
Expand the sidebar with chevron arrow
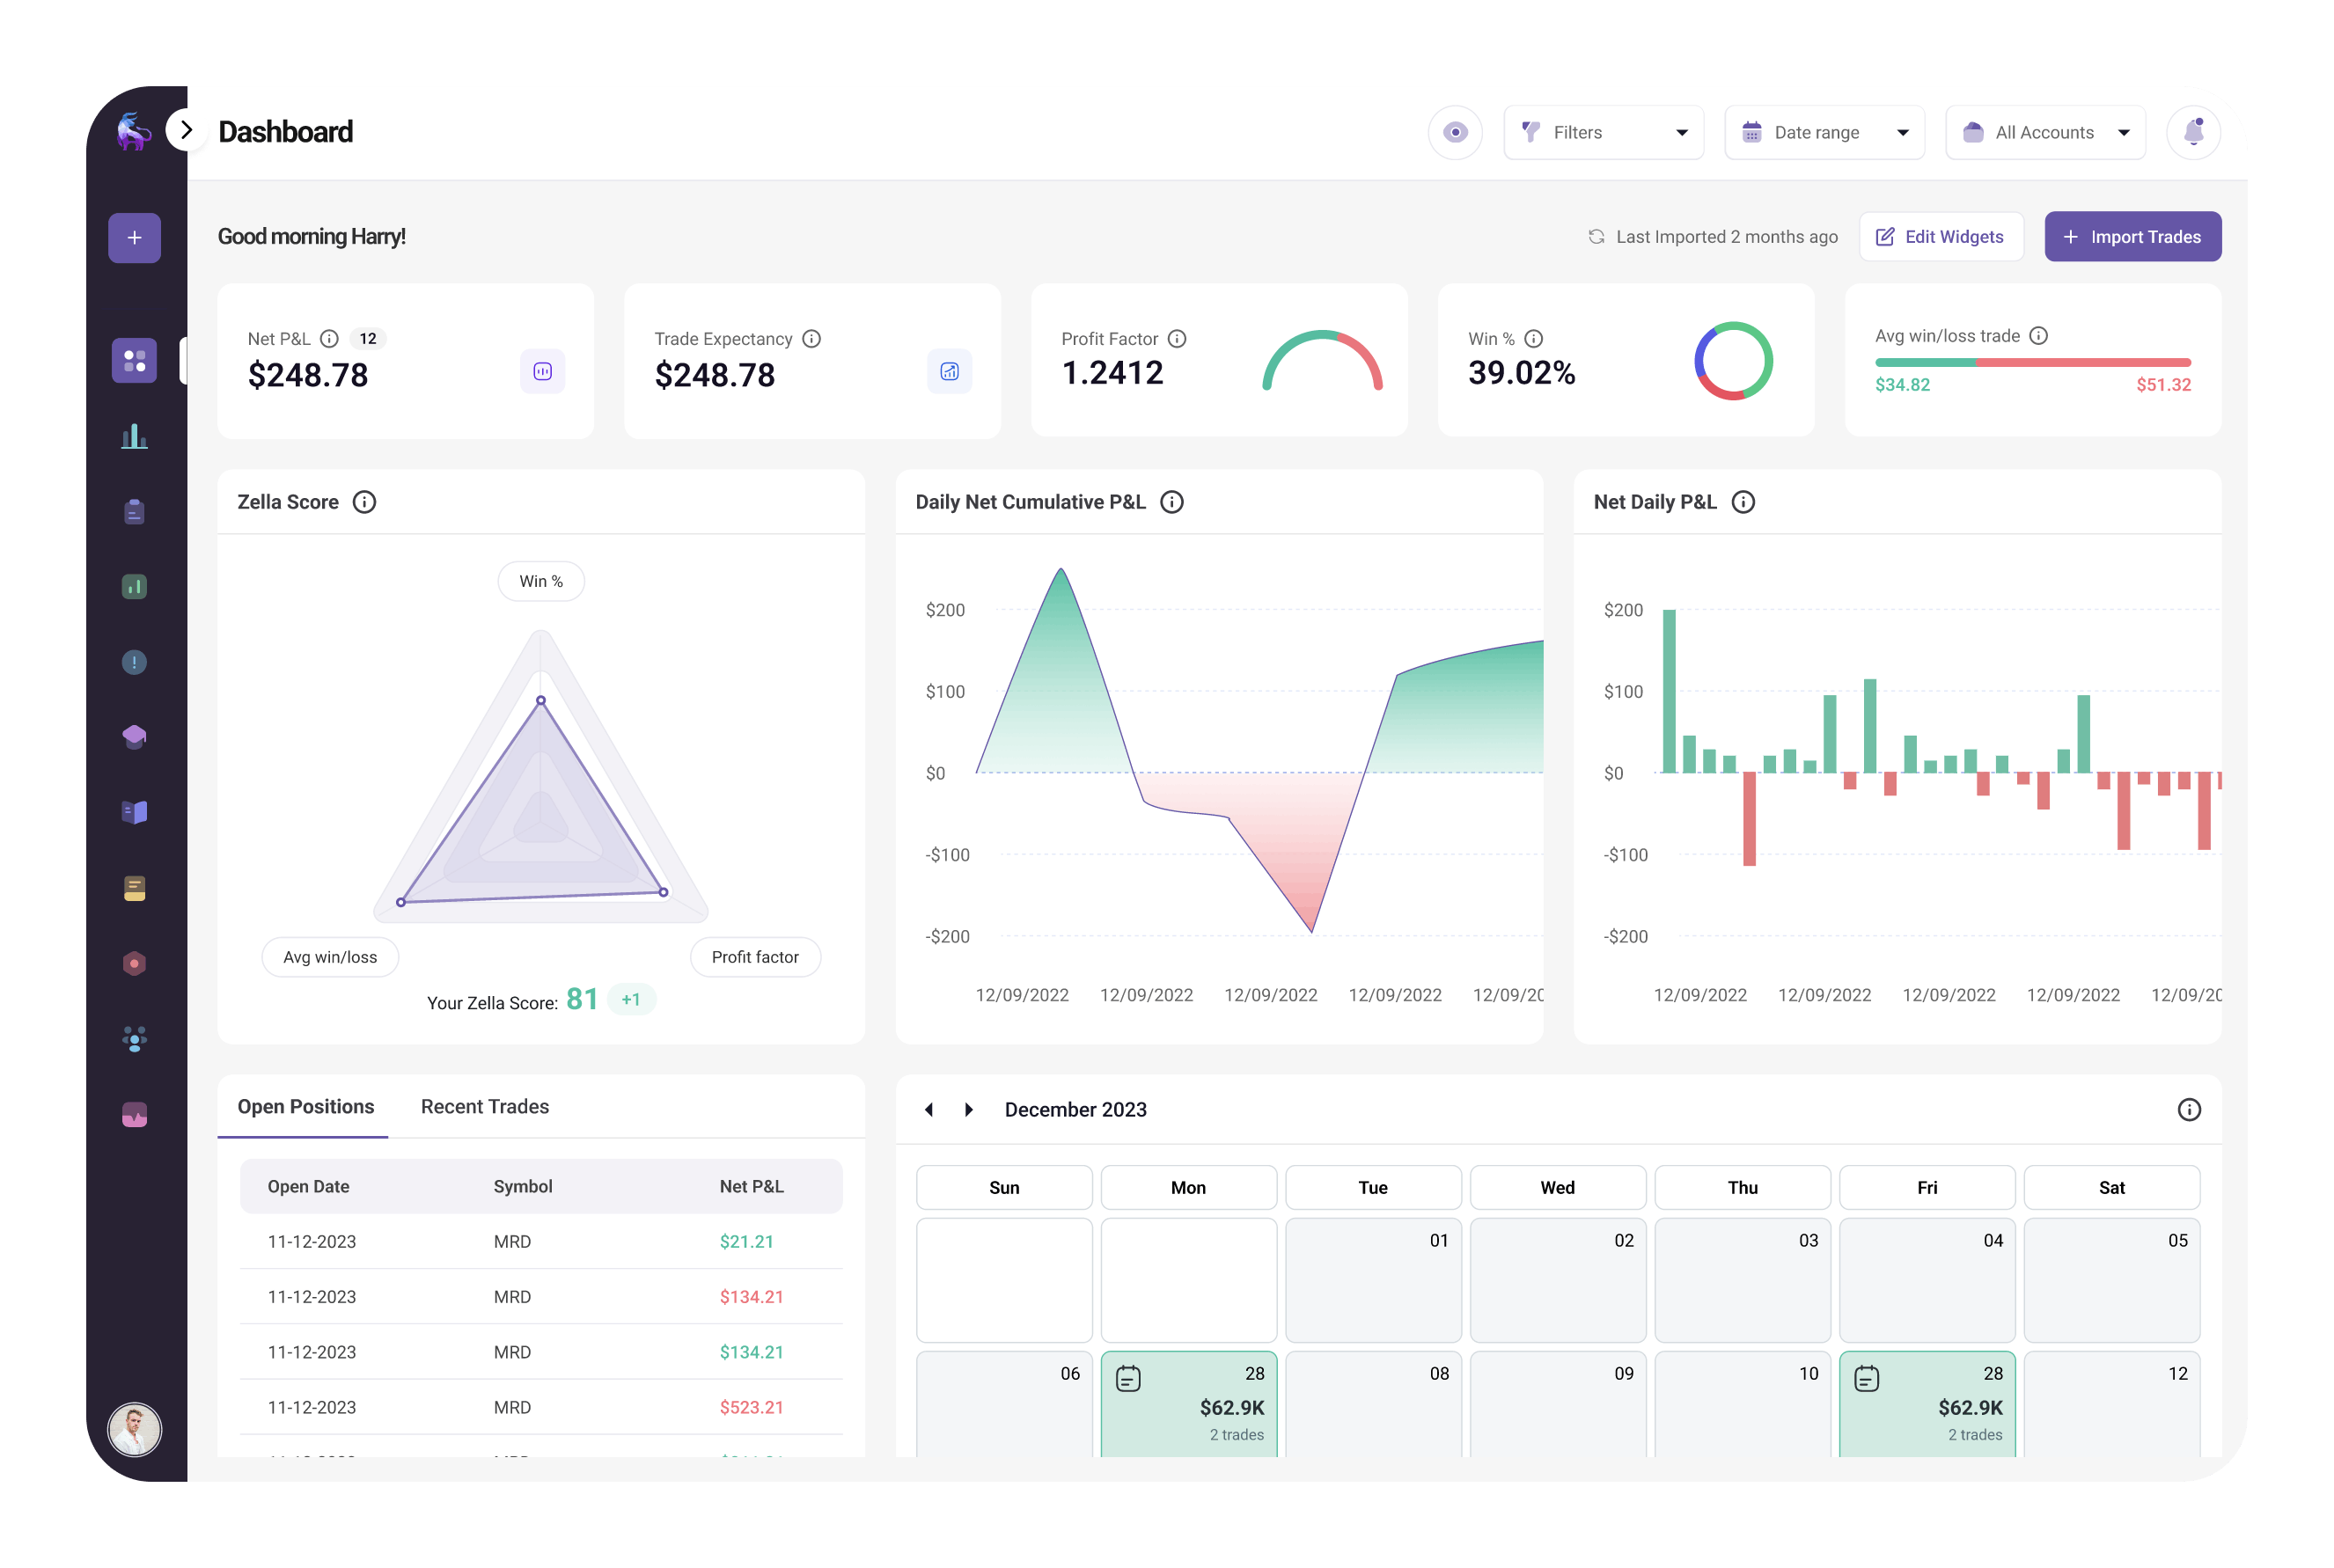[x=186, y=130]
